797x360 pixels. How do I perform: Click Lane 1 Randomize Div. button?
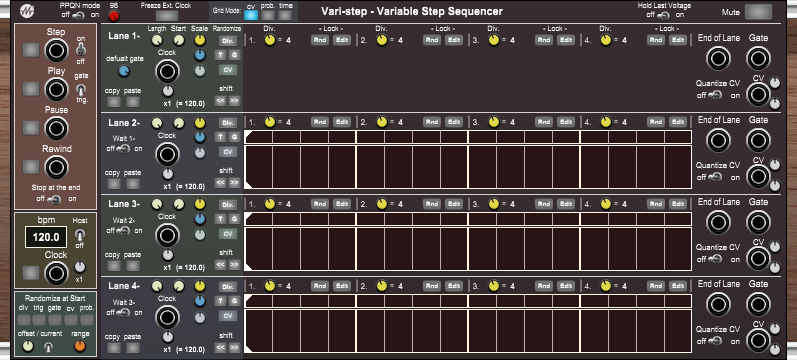point(228,41)
